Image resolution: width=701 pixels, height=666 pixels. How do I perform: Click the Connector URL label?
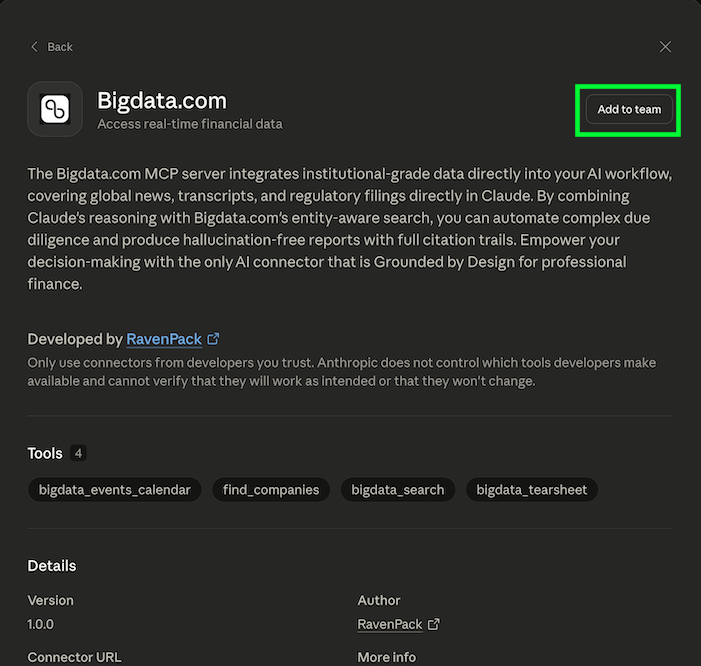tap(74, 658)
